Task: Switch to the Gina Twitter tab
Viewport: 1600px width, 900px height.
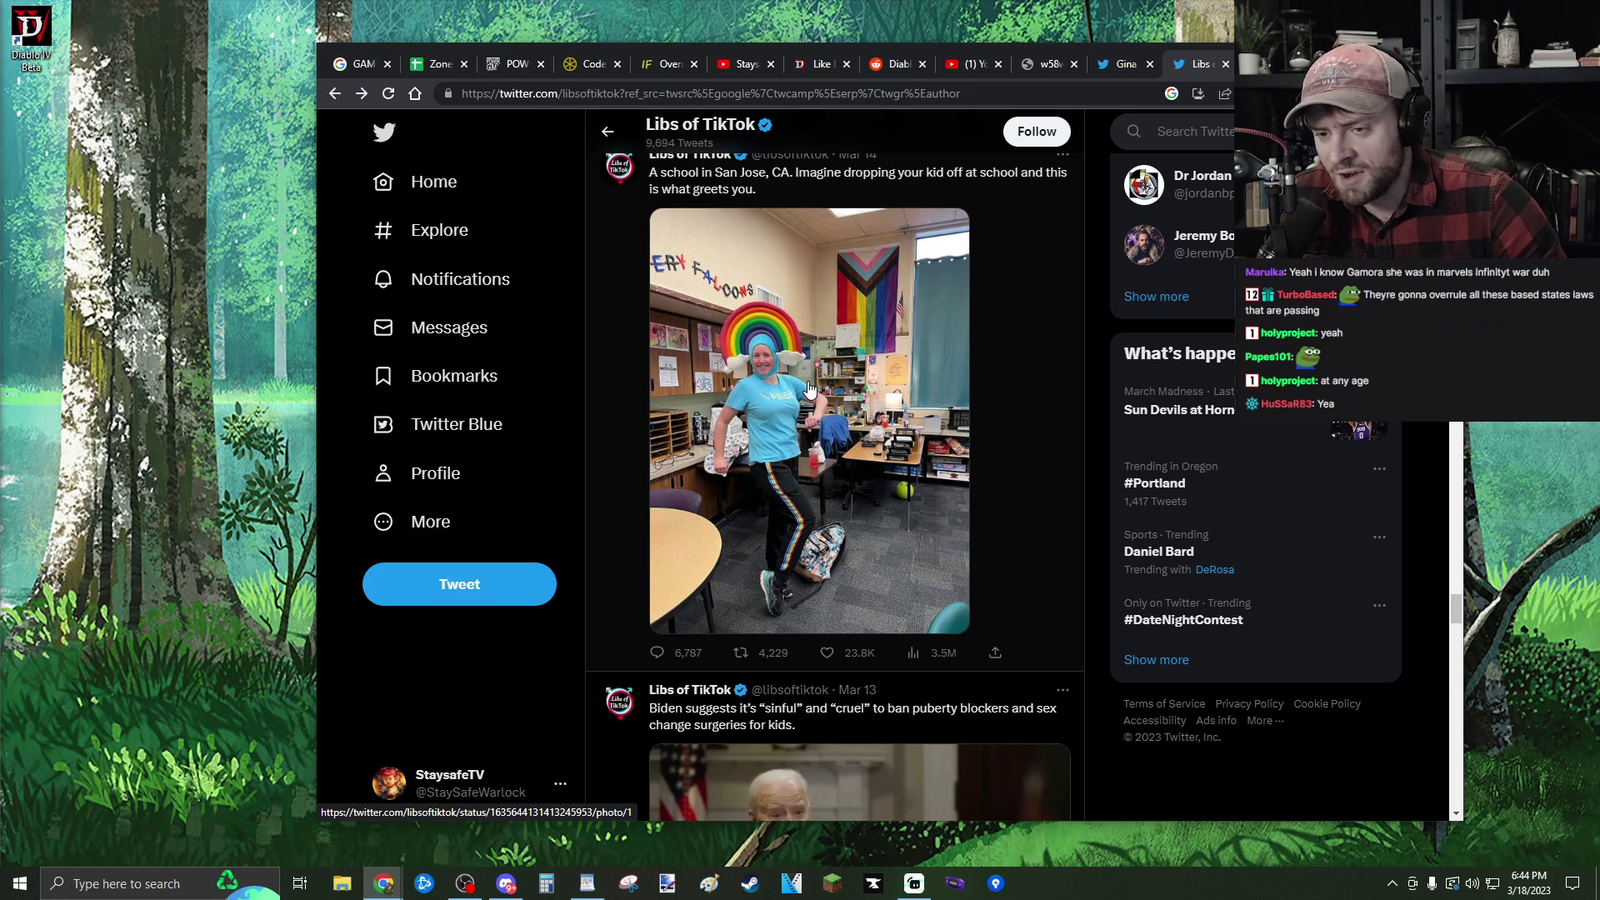Action: pyautogui.click(x=1124, y=64)
